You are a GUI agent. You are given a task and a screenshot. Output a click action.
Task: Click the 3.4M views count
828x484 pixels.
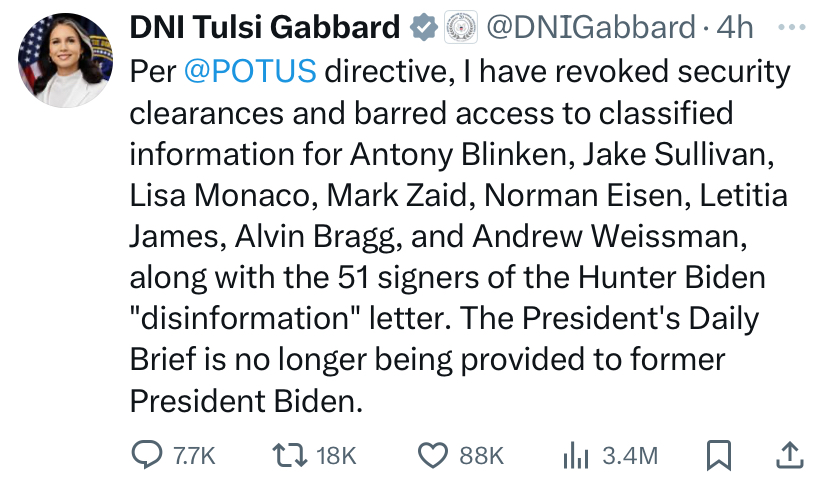coord(631,455)
